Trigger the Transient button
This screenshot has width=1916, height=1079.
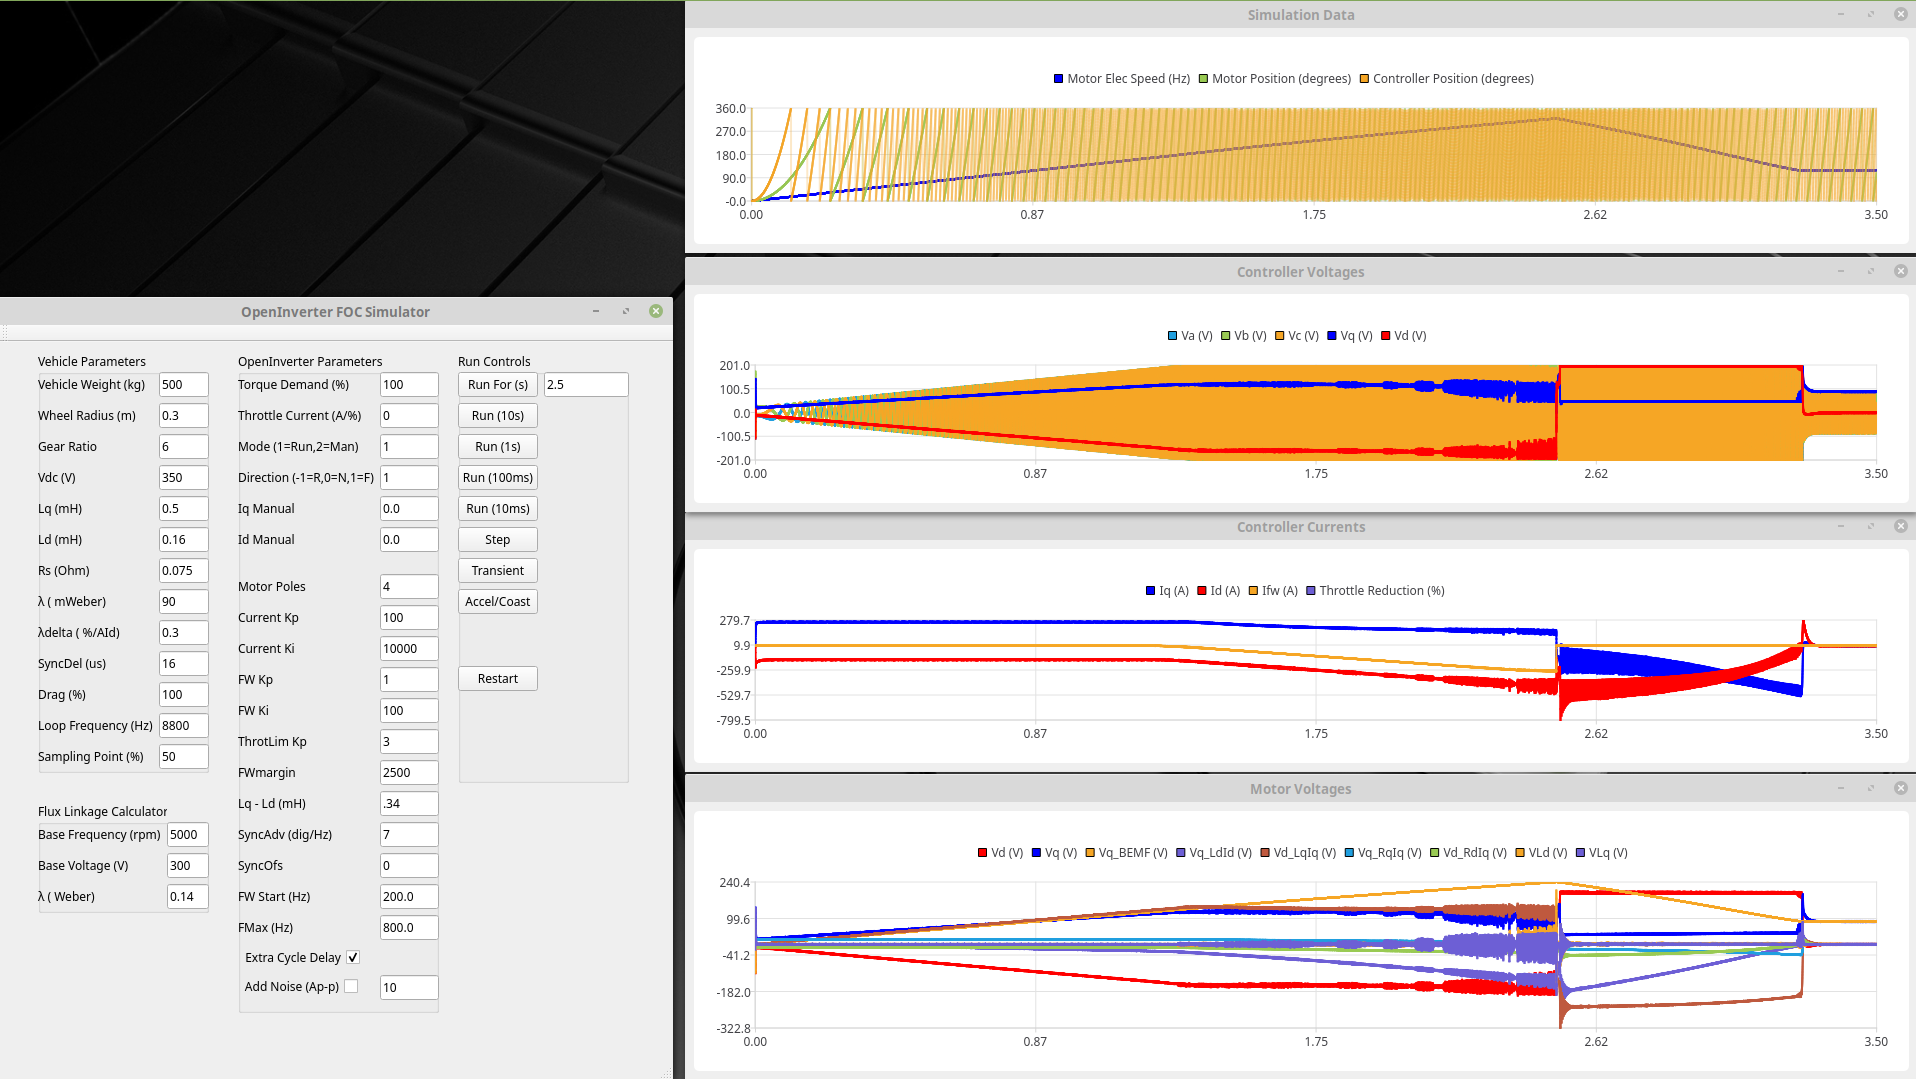[497, 571]
